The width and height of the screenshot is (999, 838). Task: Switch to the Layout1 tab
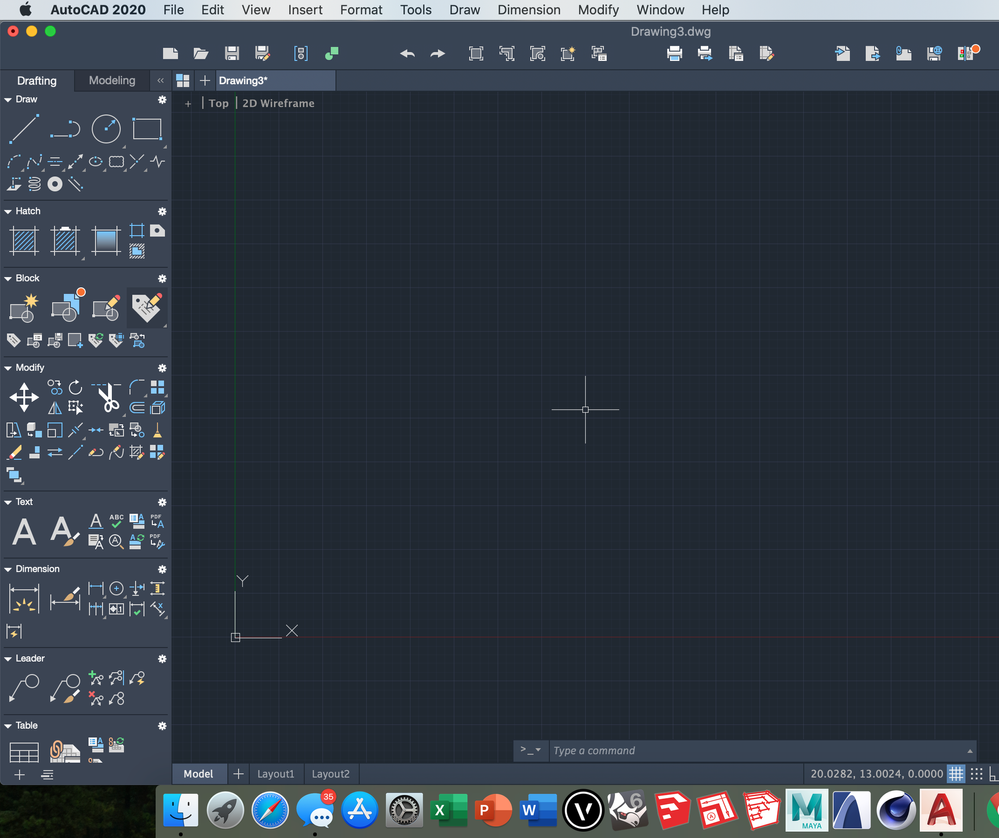(276, 774)
